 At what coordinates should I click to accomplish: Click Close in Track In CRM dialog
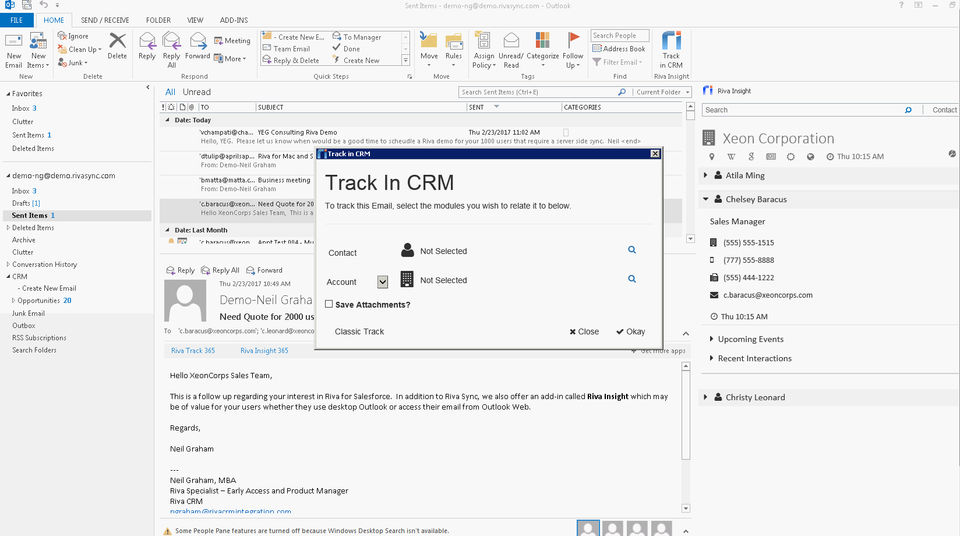584,331
